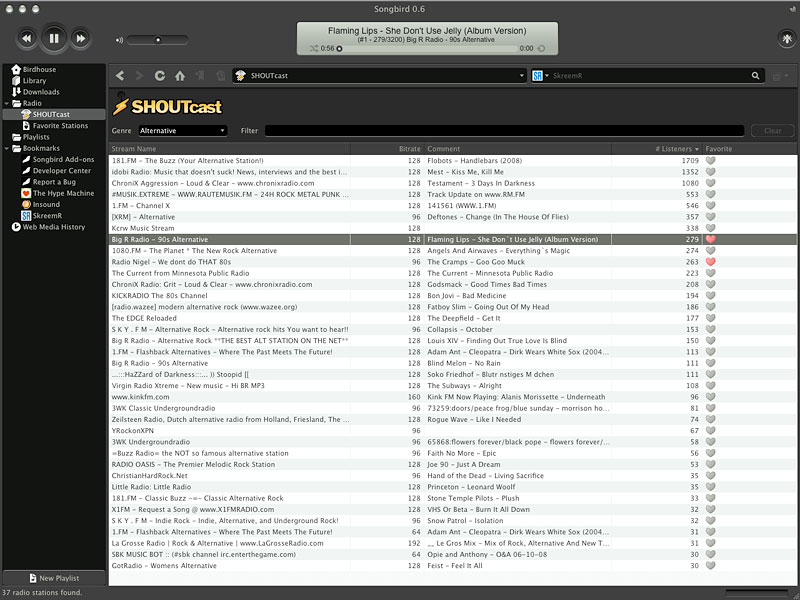Screen dimensions: 800x600
Task: Favorite the 181.FM The Buzz station heart
Action: pyautogui.click(x=710, y=160)
